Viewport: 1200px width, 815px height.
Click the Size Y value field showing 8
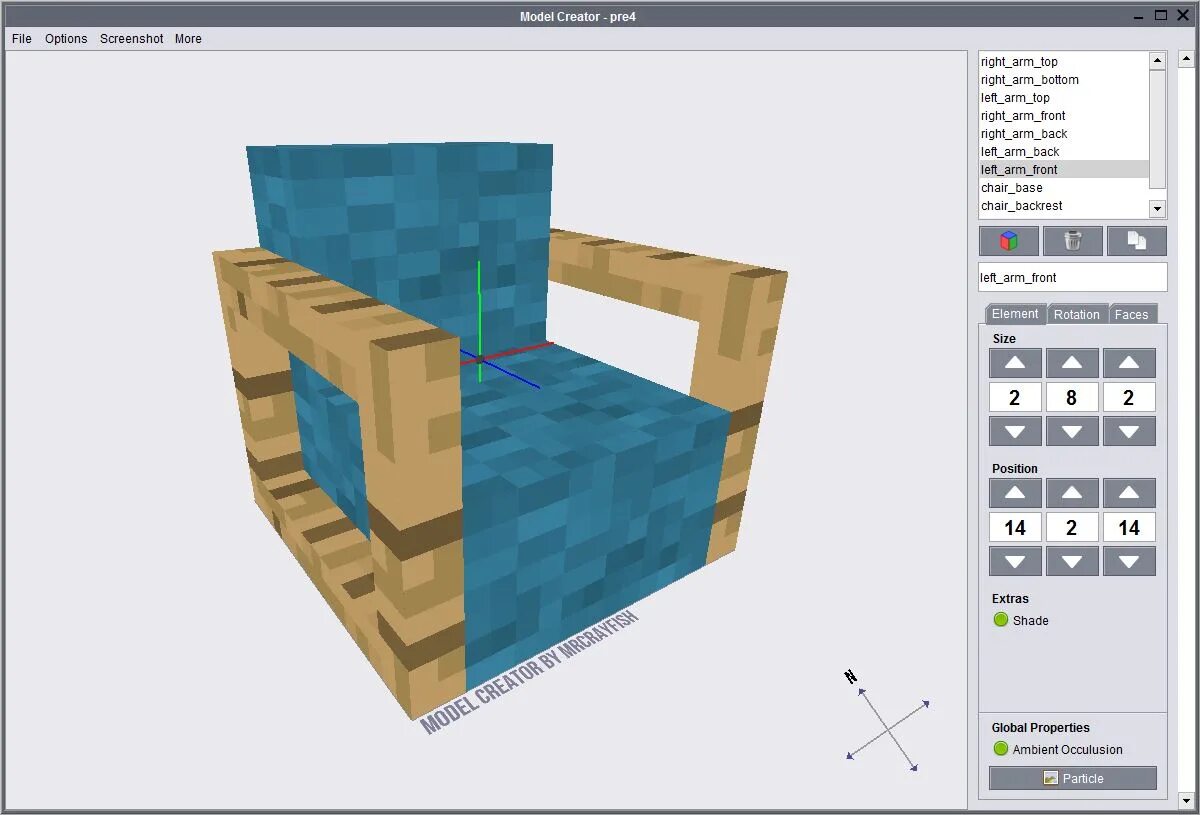coord(1072,397)
